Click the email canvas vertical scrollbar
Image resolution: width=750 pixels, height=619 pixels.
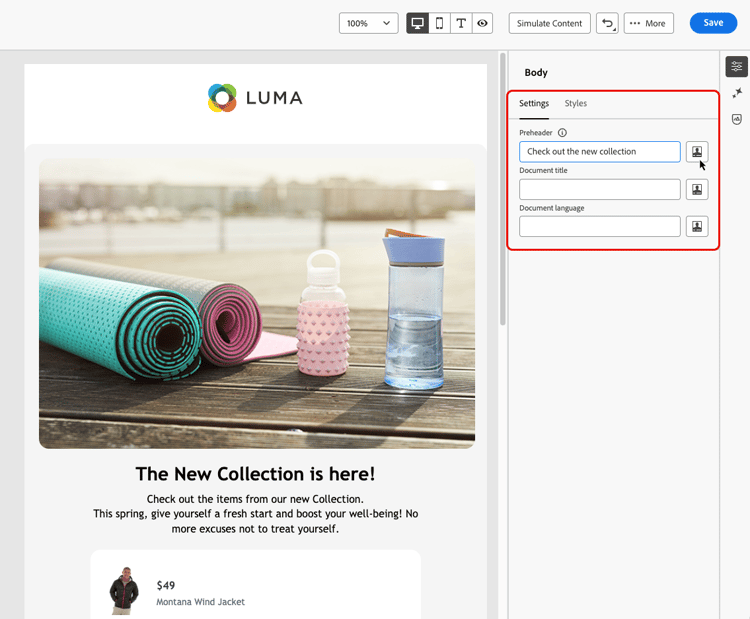[x=502, y=189]
